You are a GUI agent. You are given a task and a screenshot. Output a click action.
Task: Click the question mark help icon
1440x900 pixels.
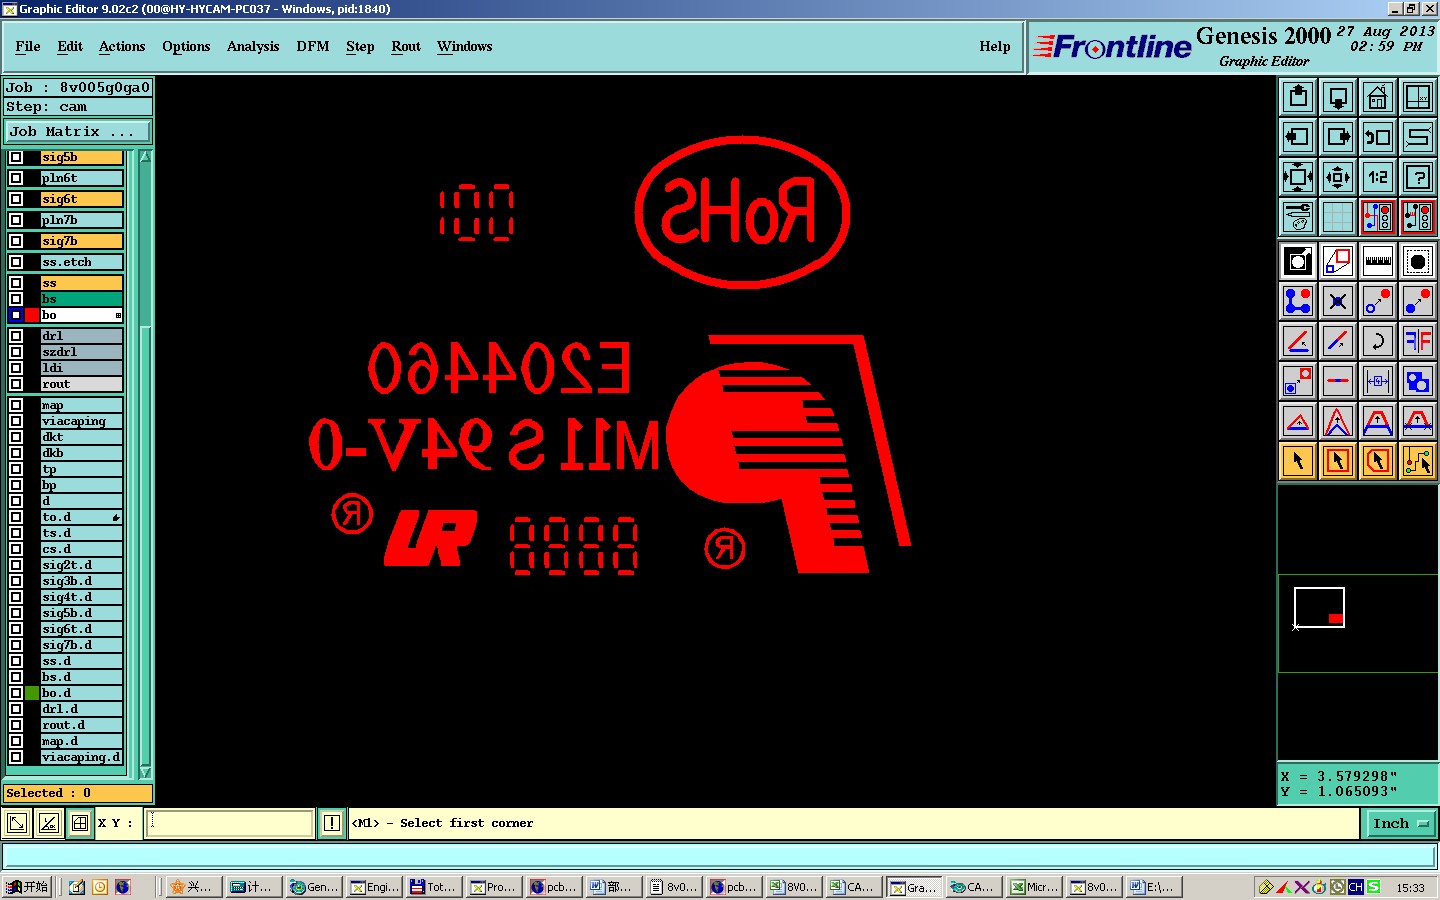pyautogui.click(x=1418, y=177)
